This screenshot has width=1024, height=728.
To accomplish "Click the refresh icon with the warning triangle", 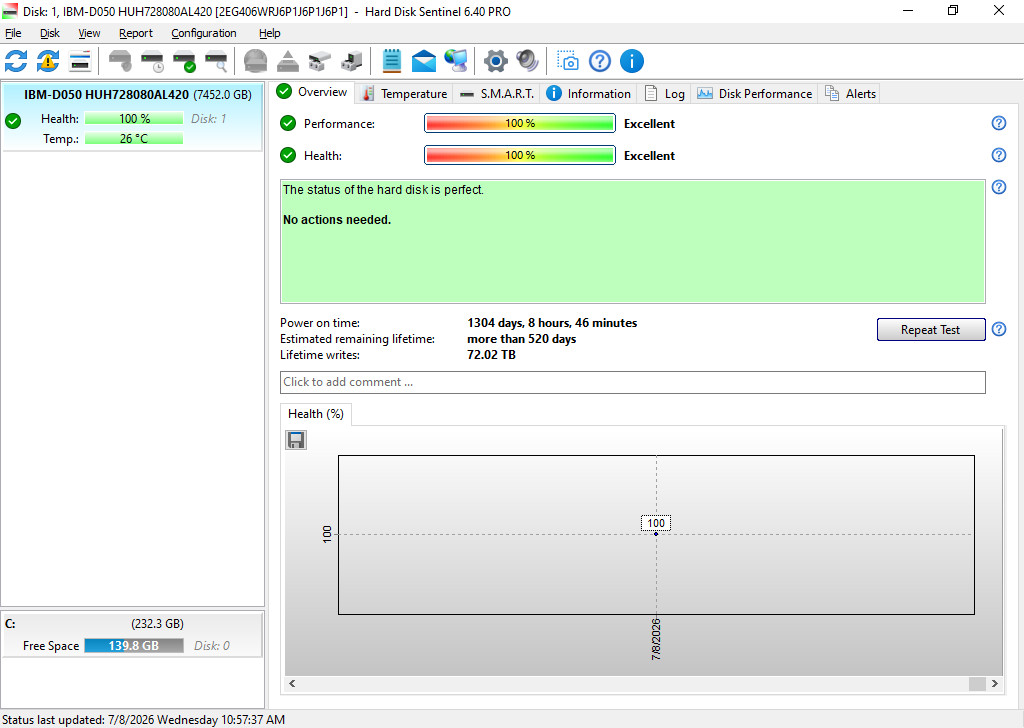I will pyautogui.click(x=48, y=61).
